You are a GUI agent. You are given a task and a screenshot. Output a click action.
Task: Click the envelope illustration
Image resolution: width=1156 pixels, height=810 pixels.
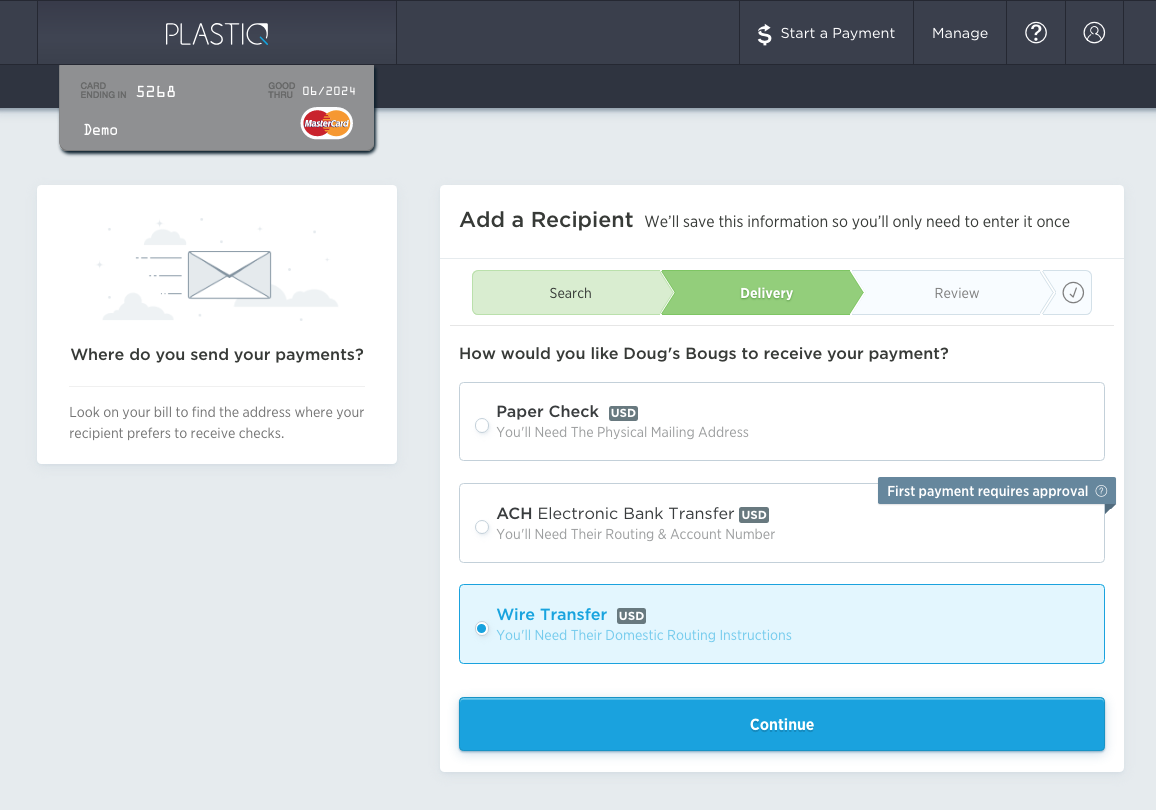click(x=229, y=275)
